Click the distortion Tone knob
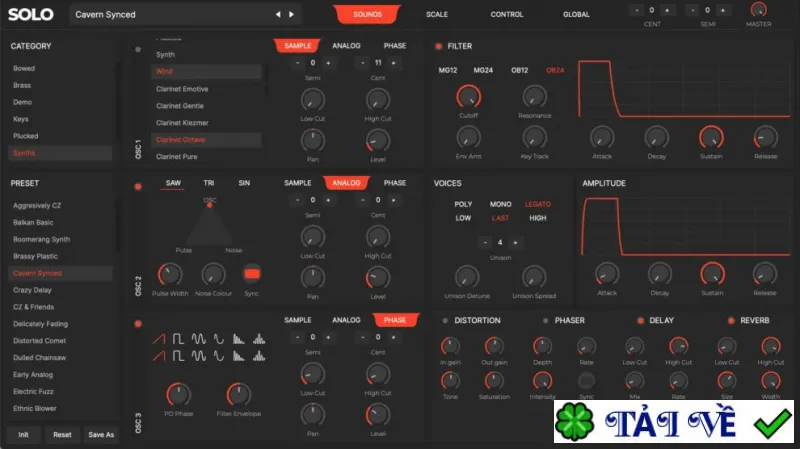This screenshot has width=800, height=449. 450,381
